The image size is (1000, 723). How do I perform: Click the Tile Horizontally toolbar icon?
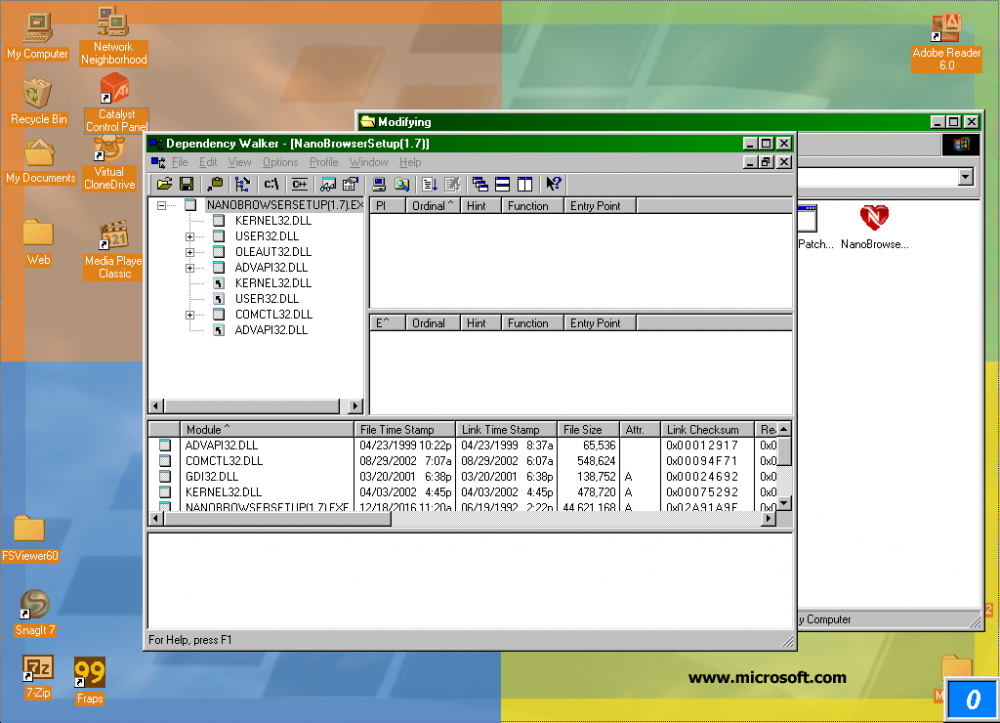click(x=502, y=184)
